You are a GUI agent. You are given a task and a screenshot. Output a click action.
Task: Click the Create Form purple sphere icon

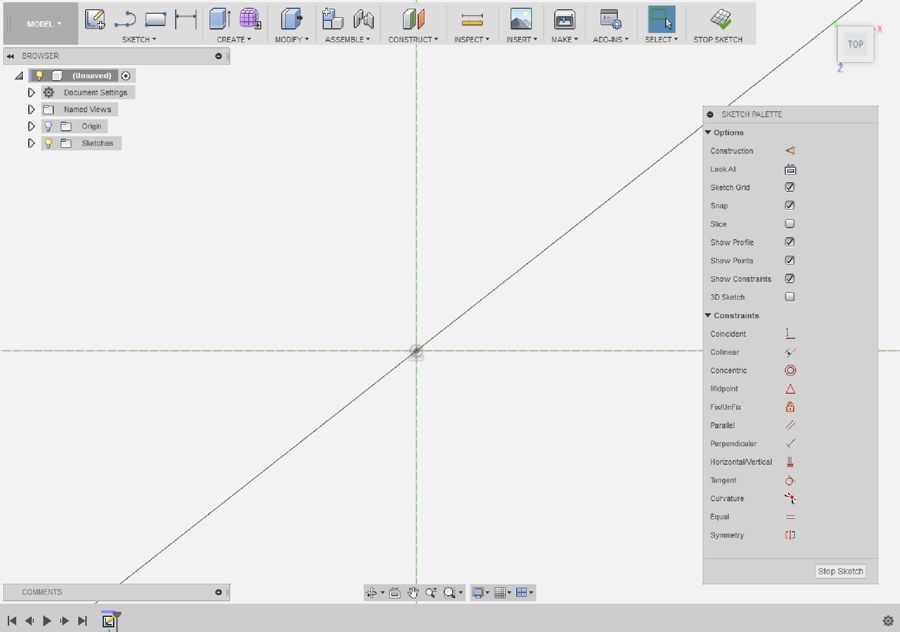coord(250,19)
